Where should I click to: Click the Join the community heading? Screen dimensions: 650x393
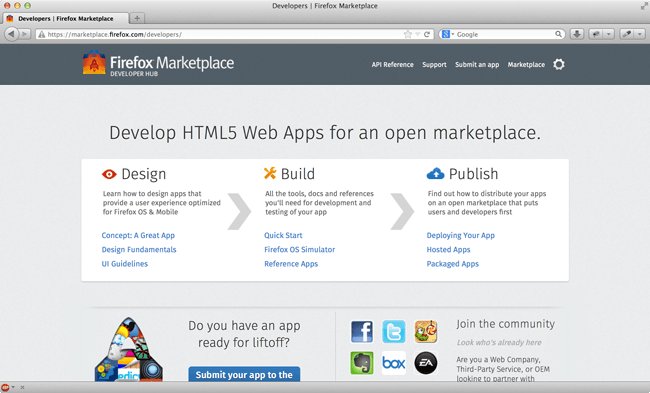tap(505, 324)
